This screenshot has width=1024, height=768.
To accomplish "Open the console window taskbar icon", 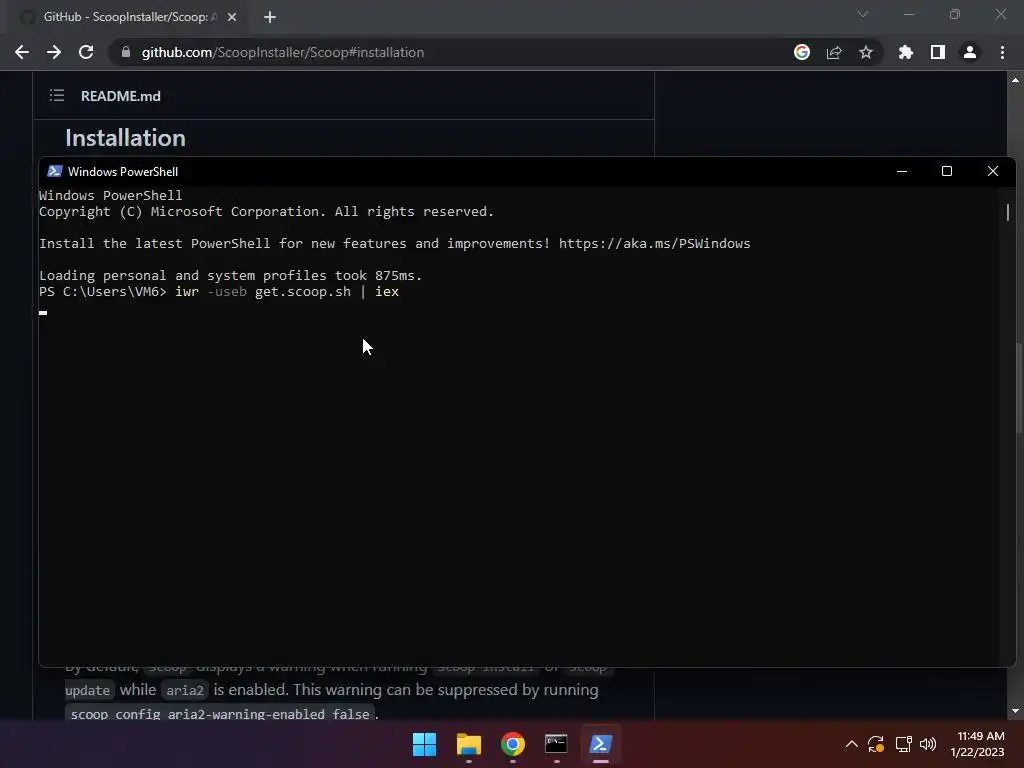I will pos(556,744).
